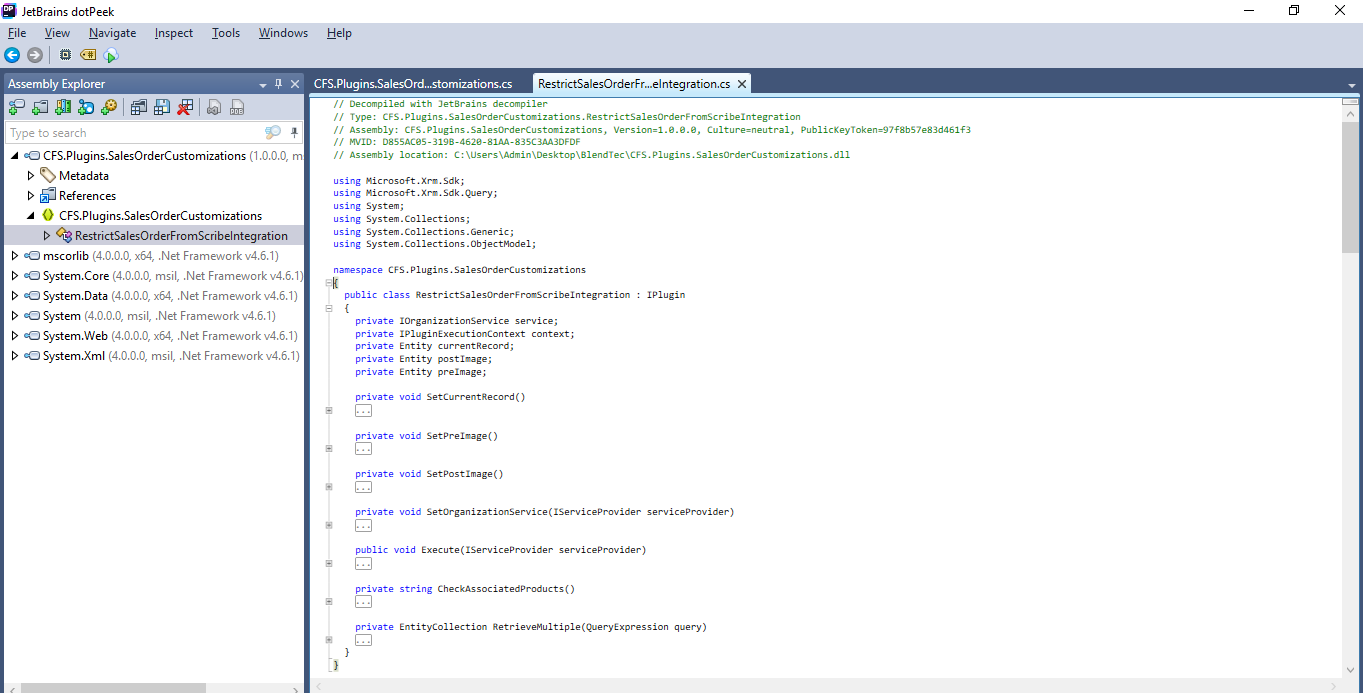Toggle auto-hide pin on Assembly Explorer panel
The image size is (1363, 693).
(x=279, y=84)
